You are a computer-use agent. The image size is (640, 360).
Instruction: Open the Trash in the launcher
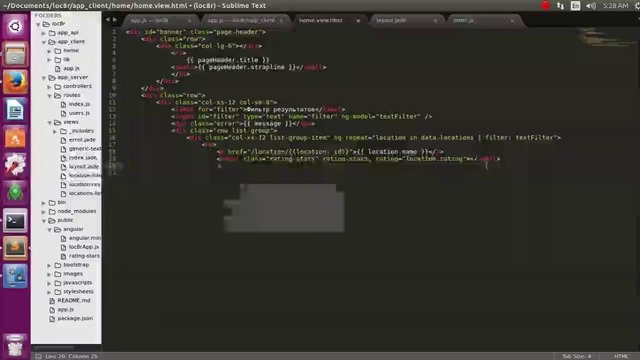(x=15, y=345)
